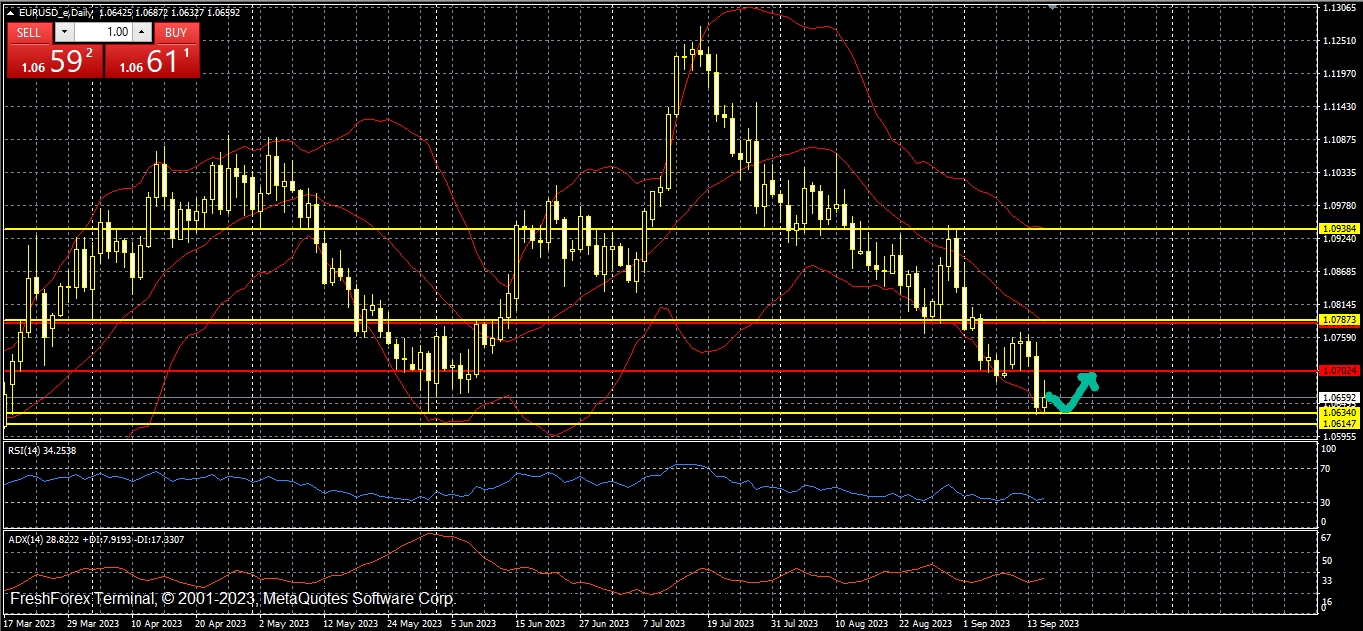Image resolution: width=1363 pixels, height=631 pixels.
Task: Click the SELL button in trading panel
Action: pos(29,32)
